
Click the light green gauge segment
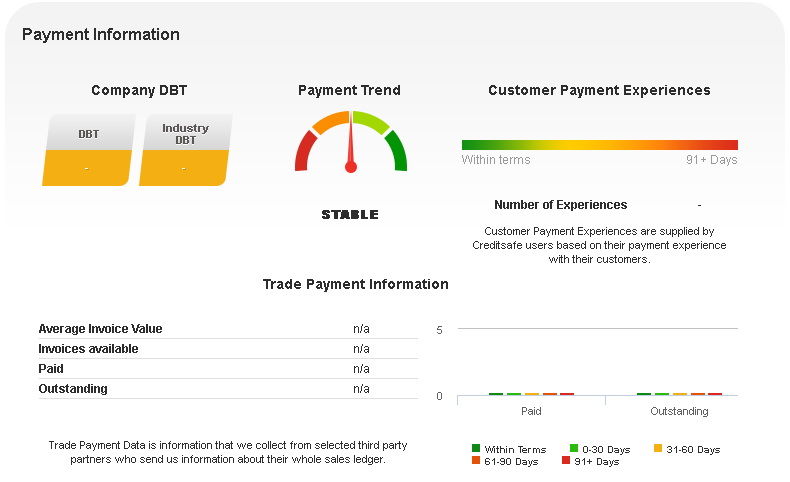click(x=371, y=122)
